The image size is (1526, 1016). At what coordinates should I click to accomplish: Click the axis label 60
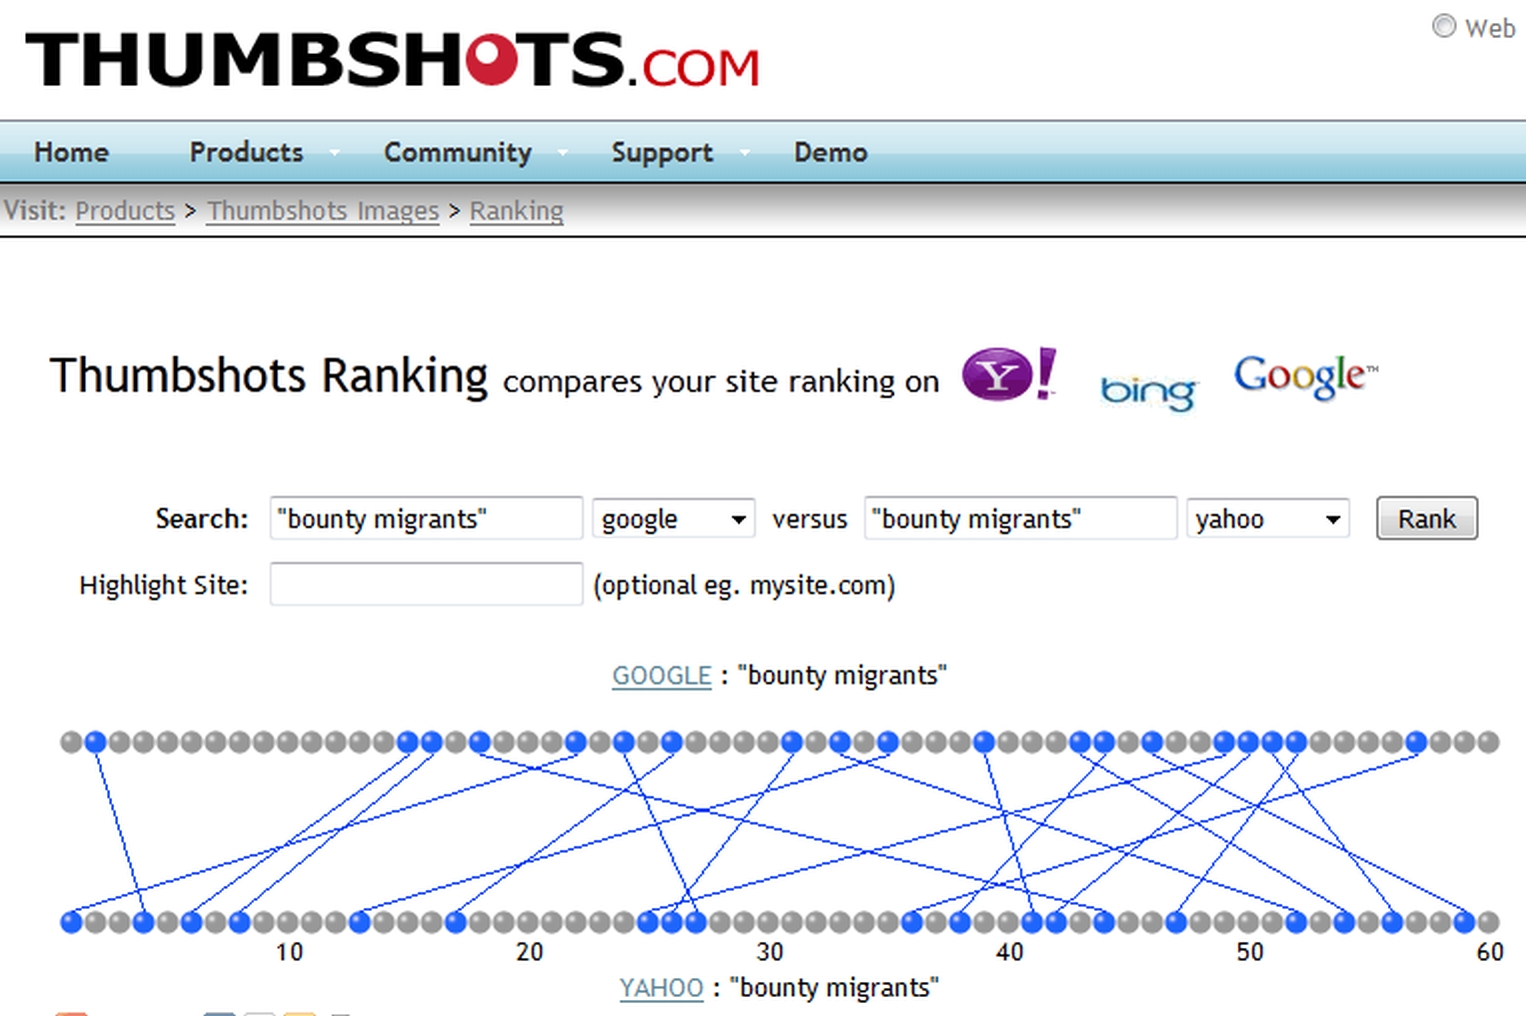pyautogui.click(x=1490, y=952)
